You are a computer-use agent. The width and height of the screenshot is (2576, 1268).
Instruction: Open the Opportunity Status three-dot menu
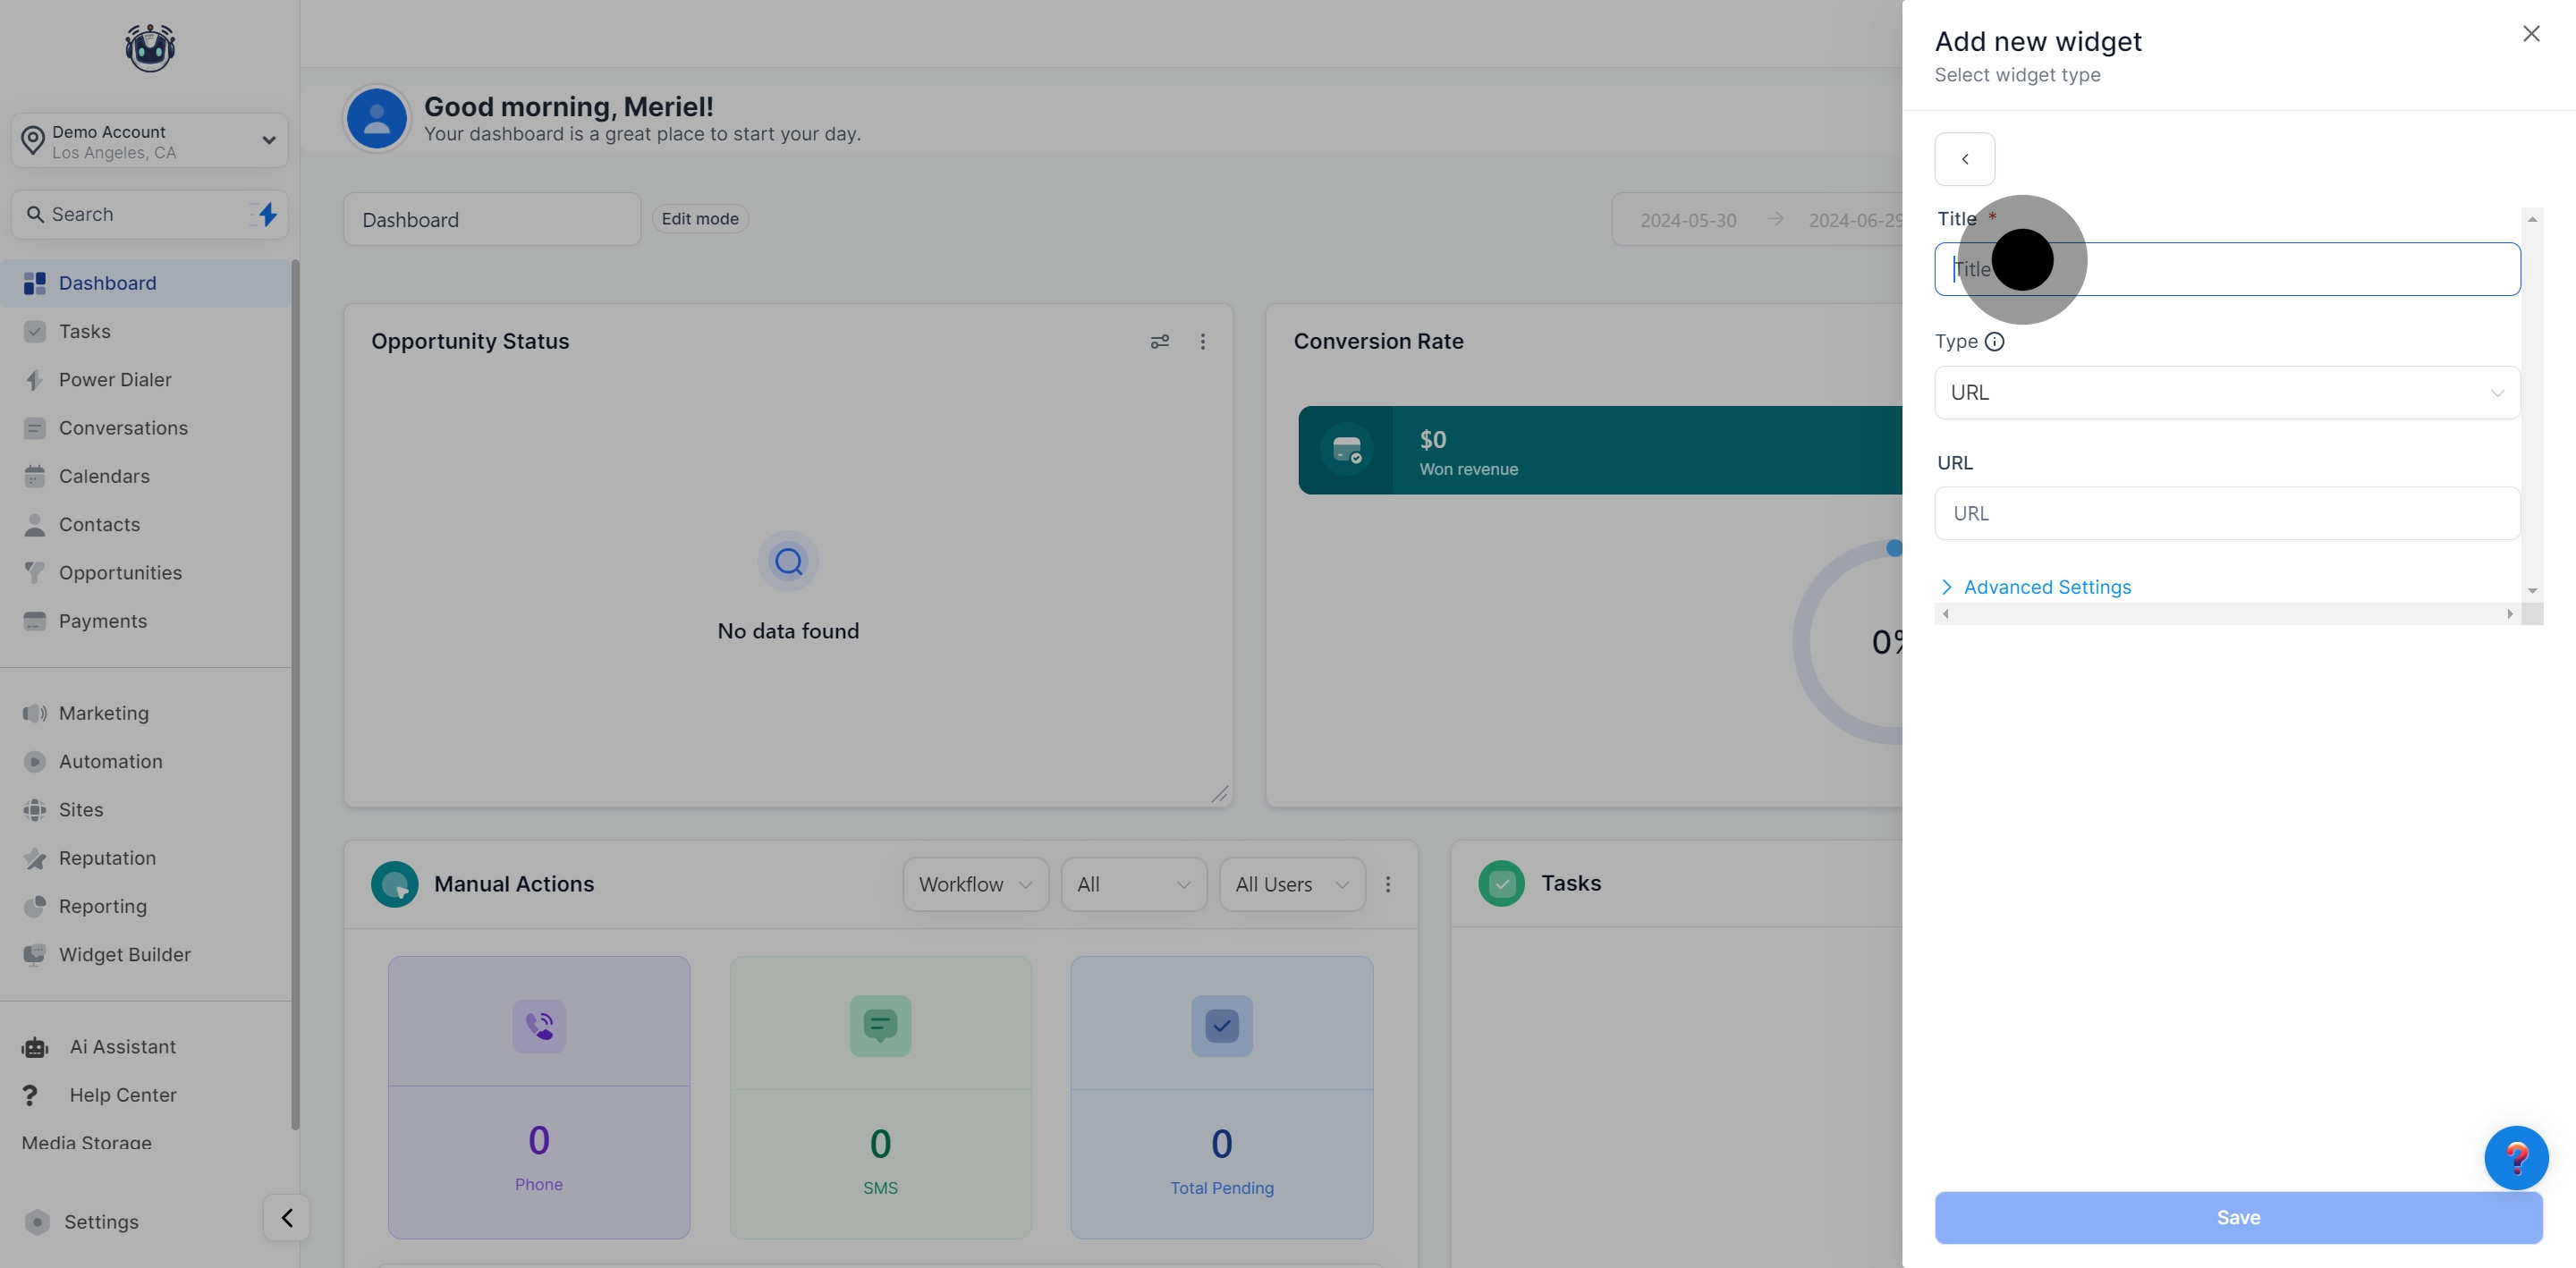click(x=1202, y=342)
